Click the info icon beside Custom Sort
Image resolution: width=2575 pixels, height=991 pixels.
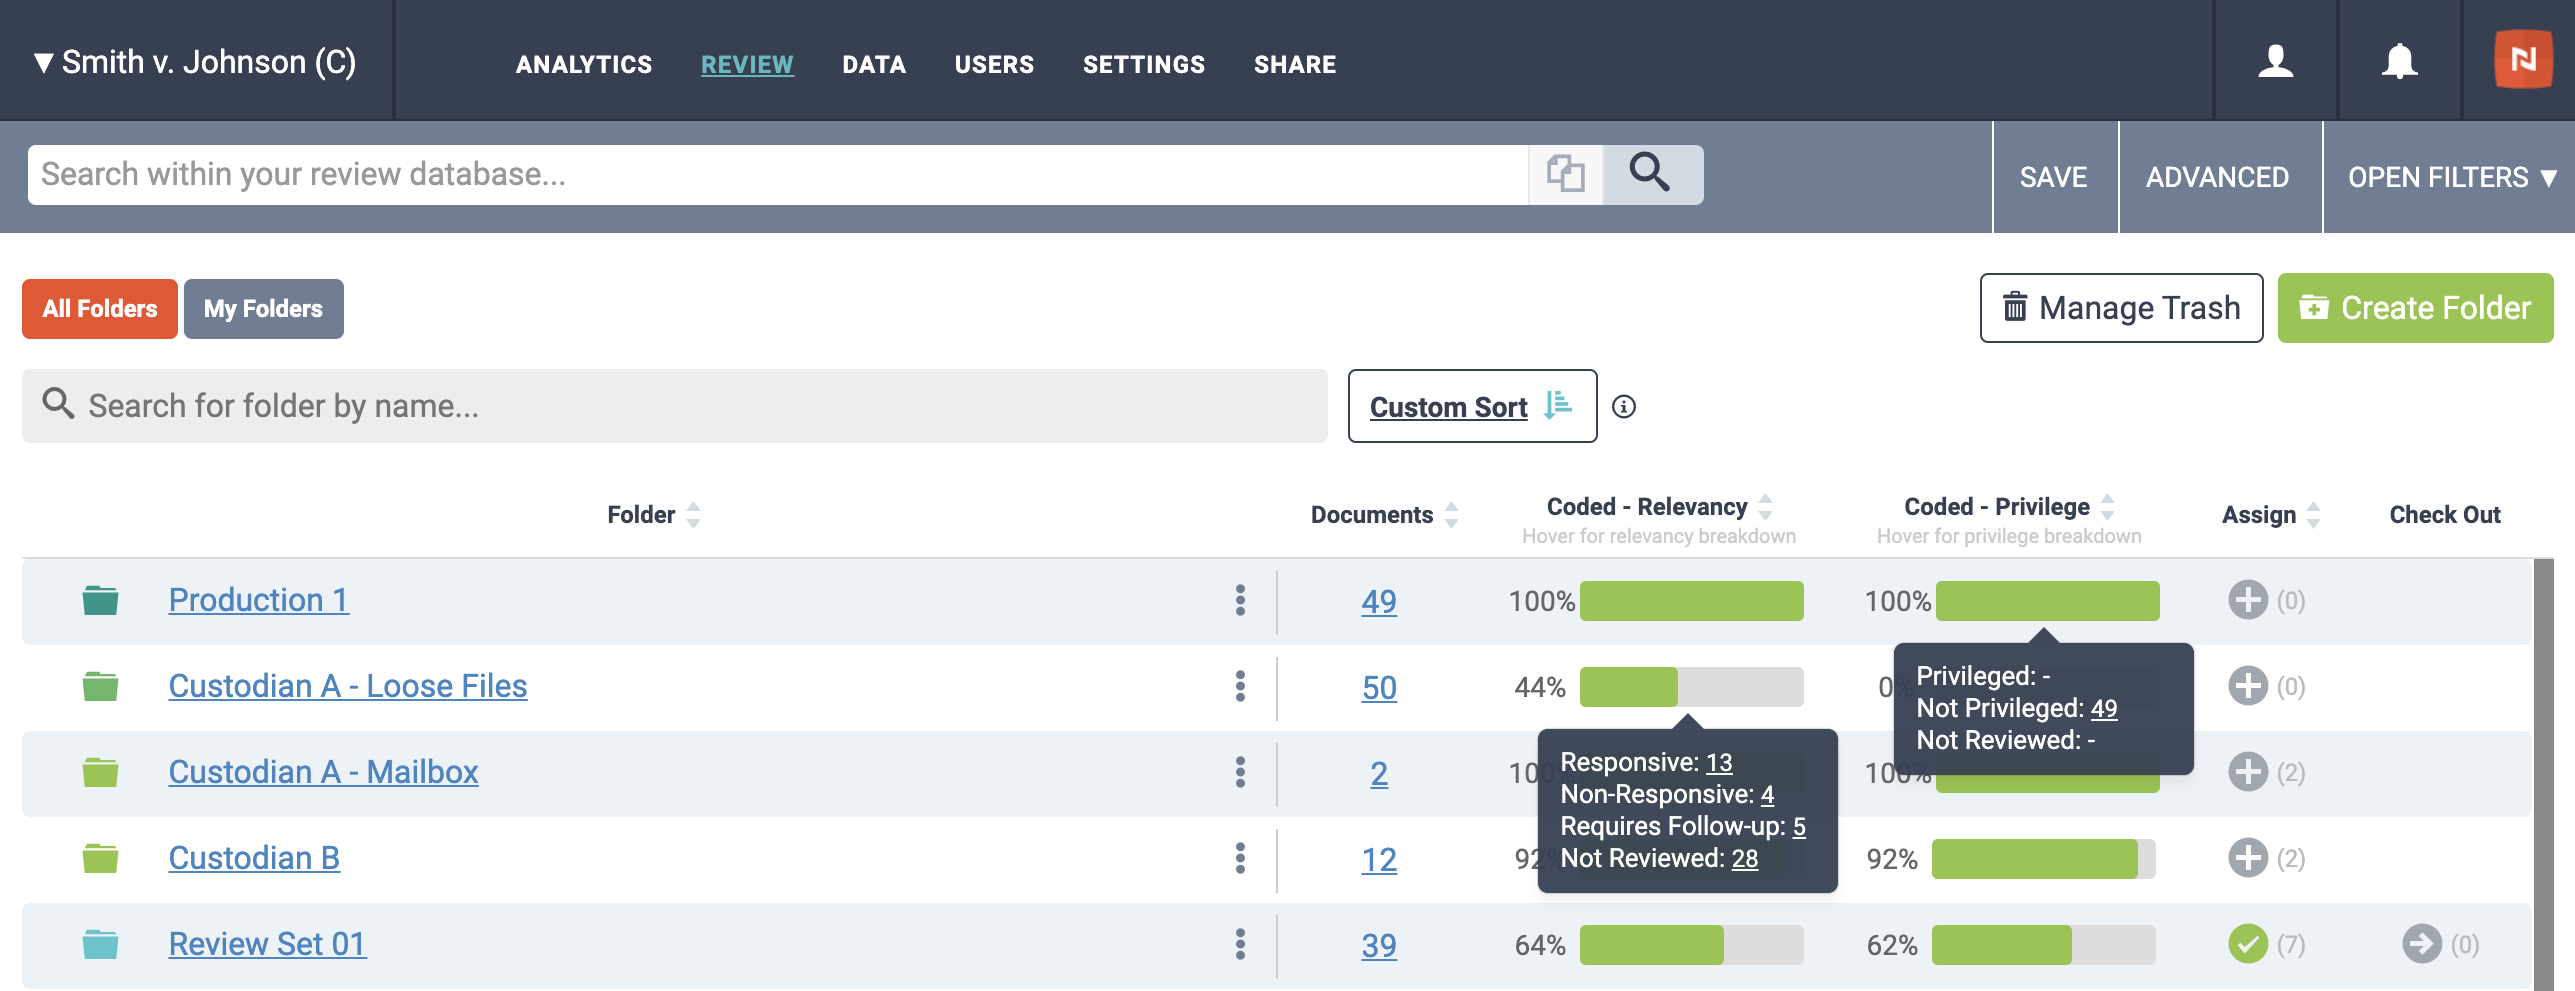point(1624,407)
